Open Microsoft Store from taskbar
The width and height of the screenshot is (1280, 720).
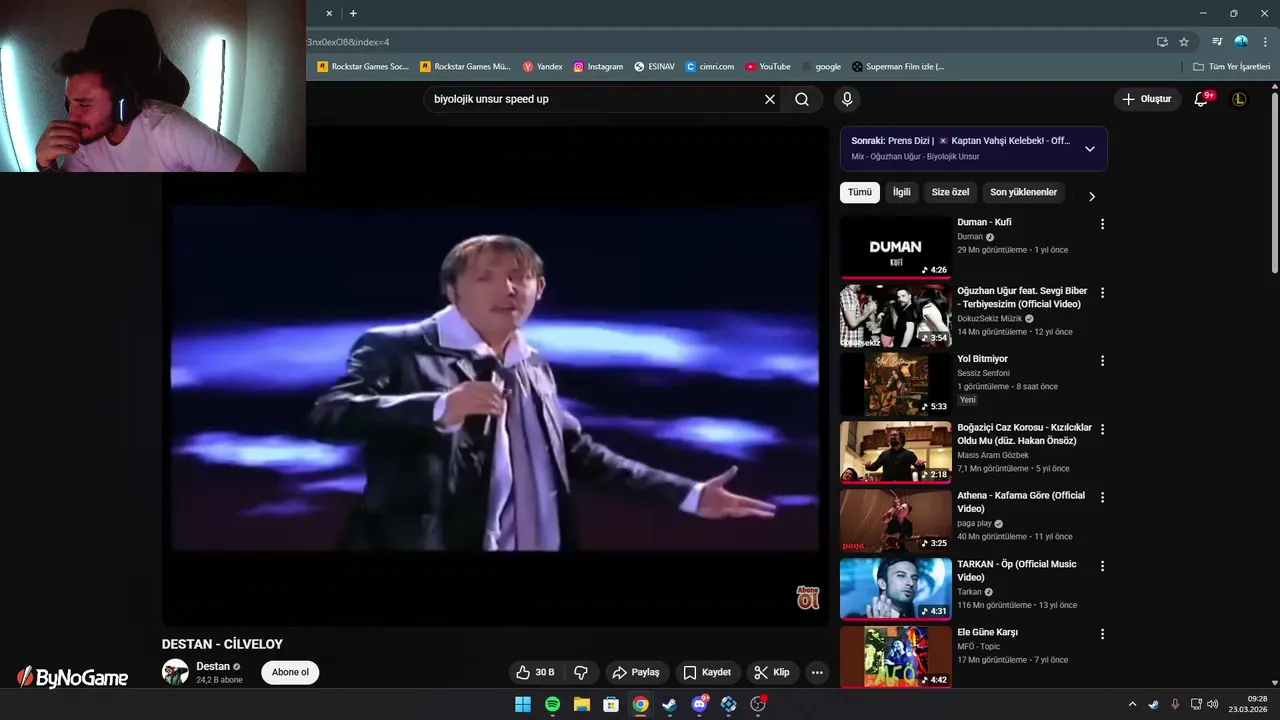(x=611, y=704)
